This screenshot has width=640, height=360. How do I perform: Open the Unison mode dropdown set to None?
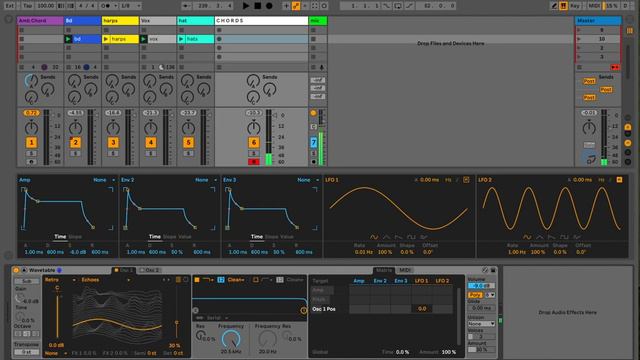pos(482,324)
